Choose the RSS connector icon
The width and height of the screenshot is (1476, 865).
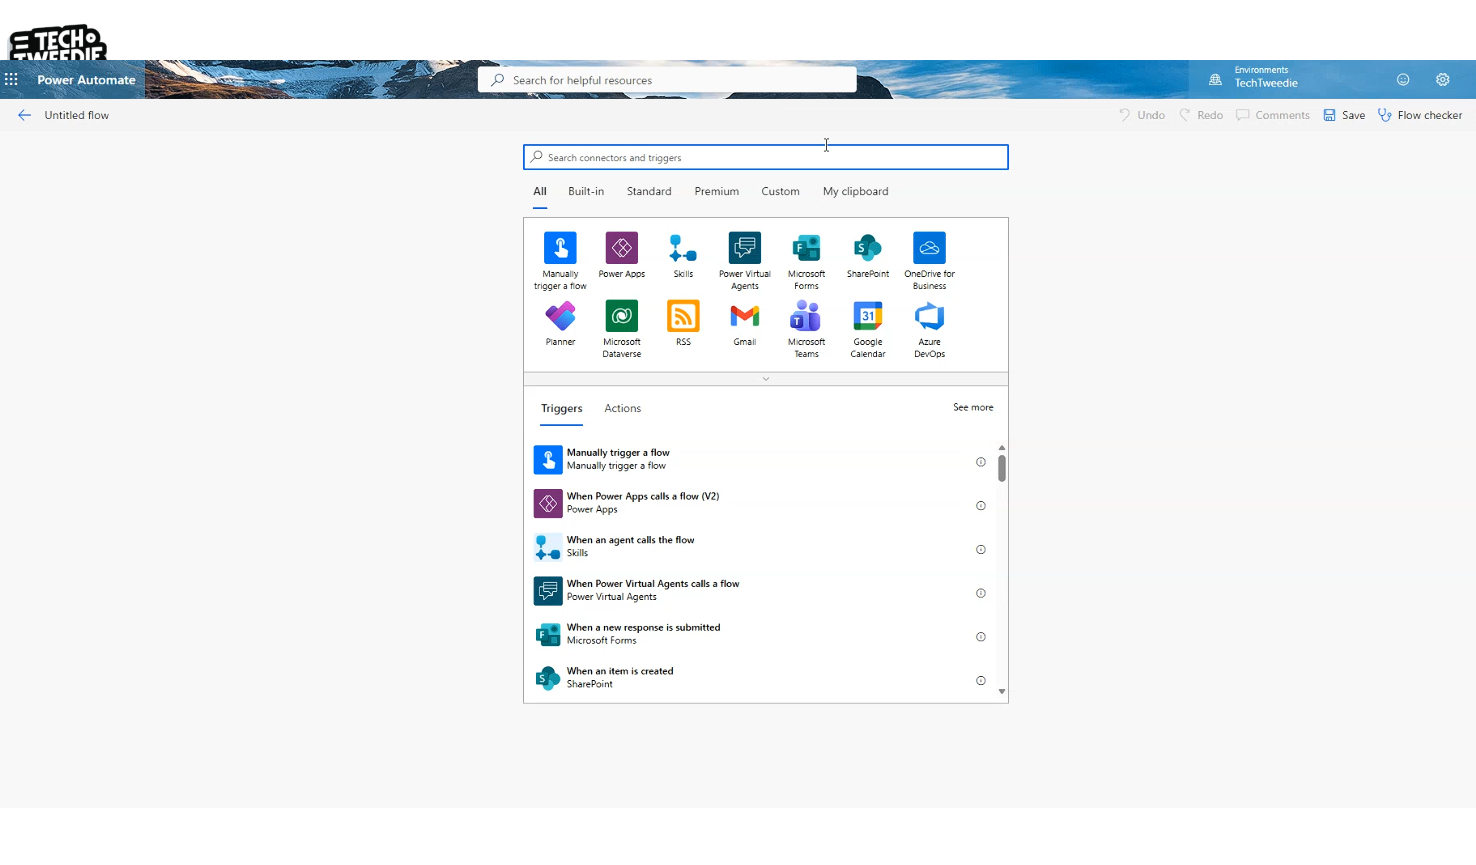[x=683, y=317]
